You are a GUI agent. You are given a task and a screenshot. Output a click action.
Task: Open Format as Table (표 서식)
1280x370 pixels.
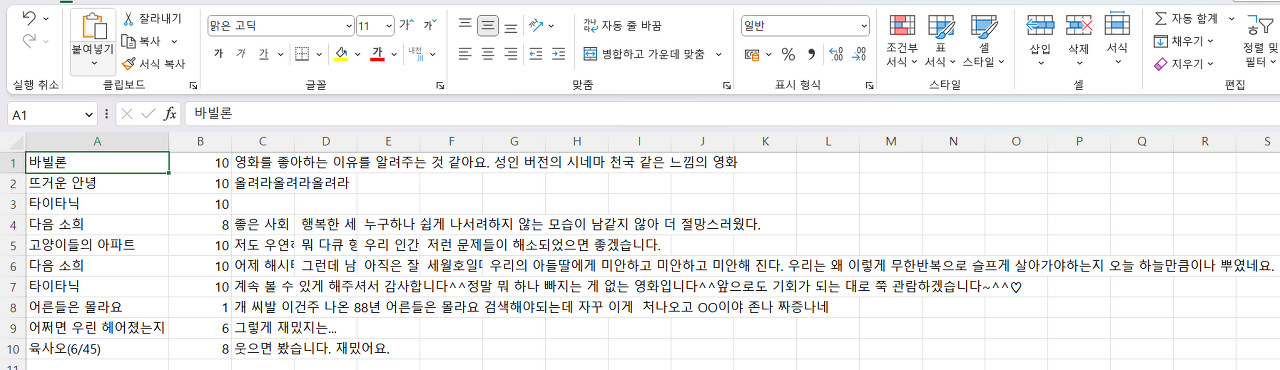940,41
